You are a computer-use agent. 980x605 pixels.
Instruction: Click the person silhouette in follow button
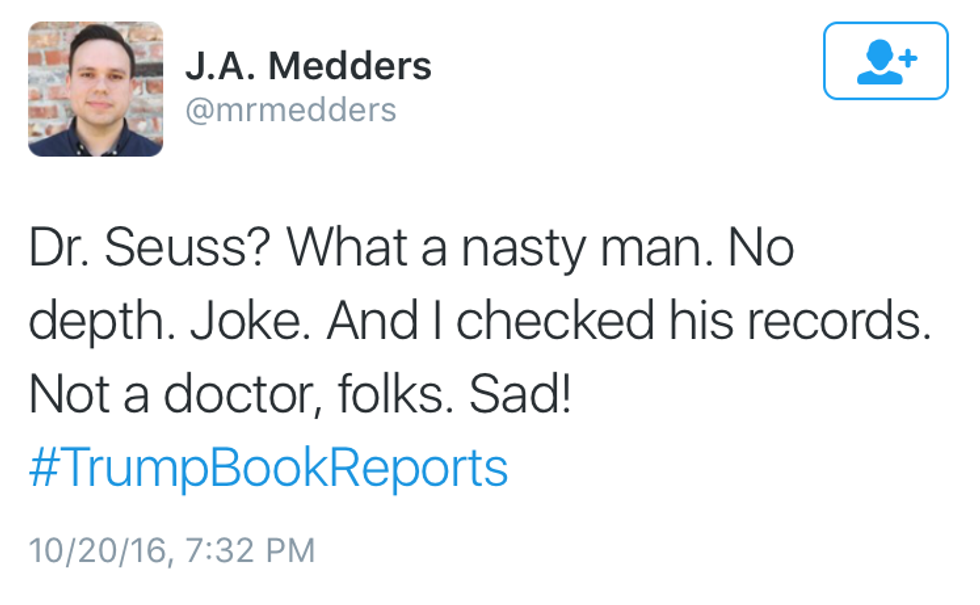878,63
